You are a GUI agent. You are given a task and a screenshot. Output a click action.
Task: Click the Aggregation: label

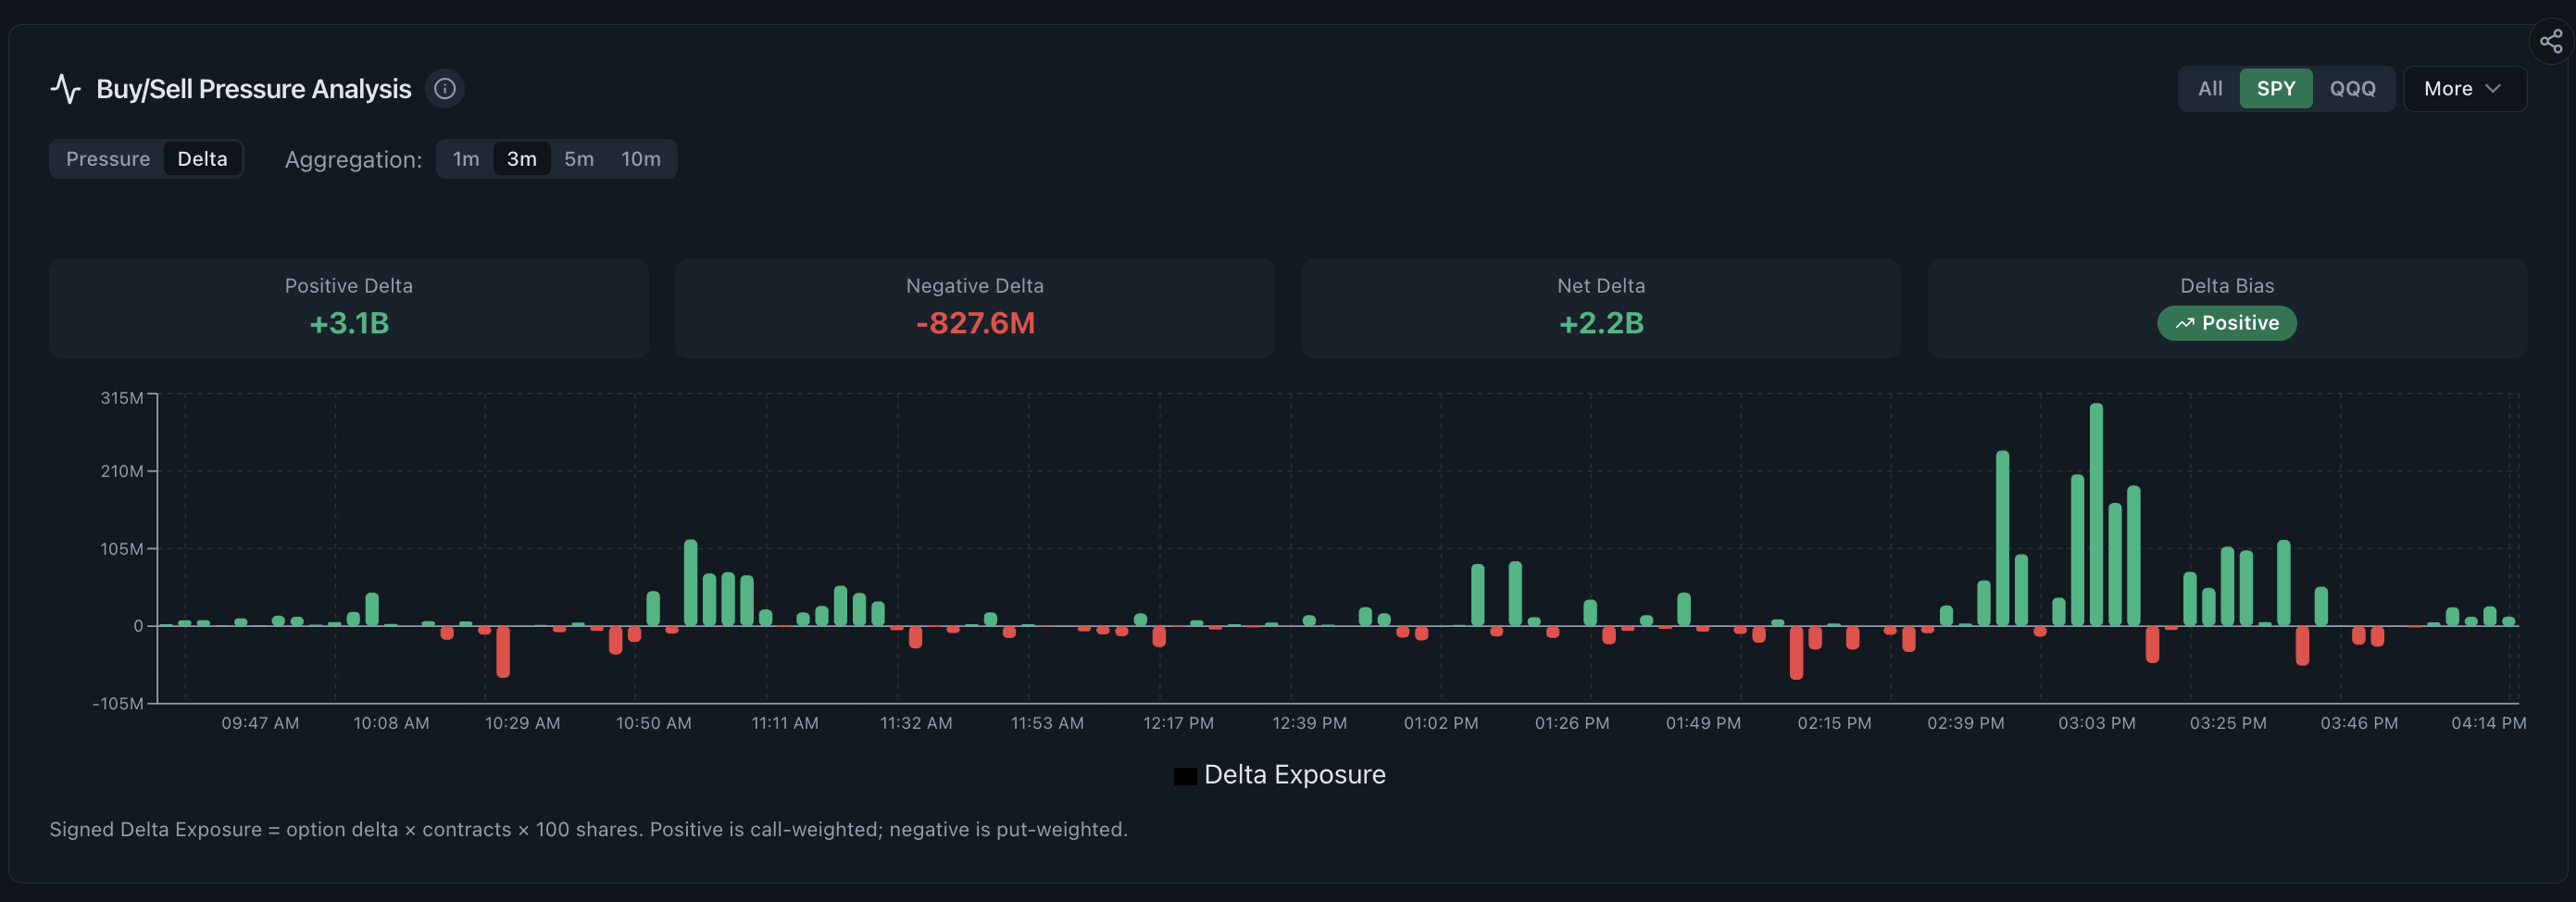(x=353, y=160)
